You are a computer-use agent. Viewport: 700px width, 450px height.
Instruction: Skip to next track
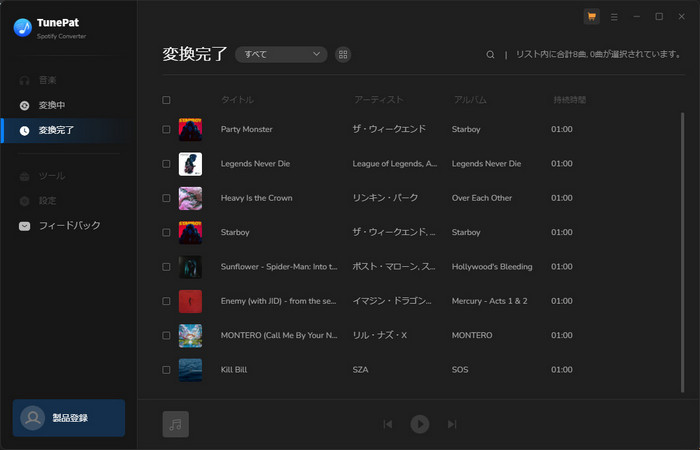(x=452, y=424)
